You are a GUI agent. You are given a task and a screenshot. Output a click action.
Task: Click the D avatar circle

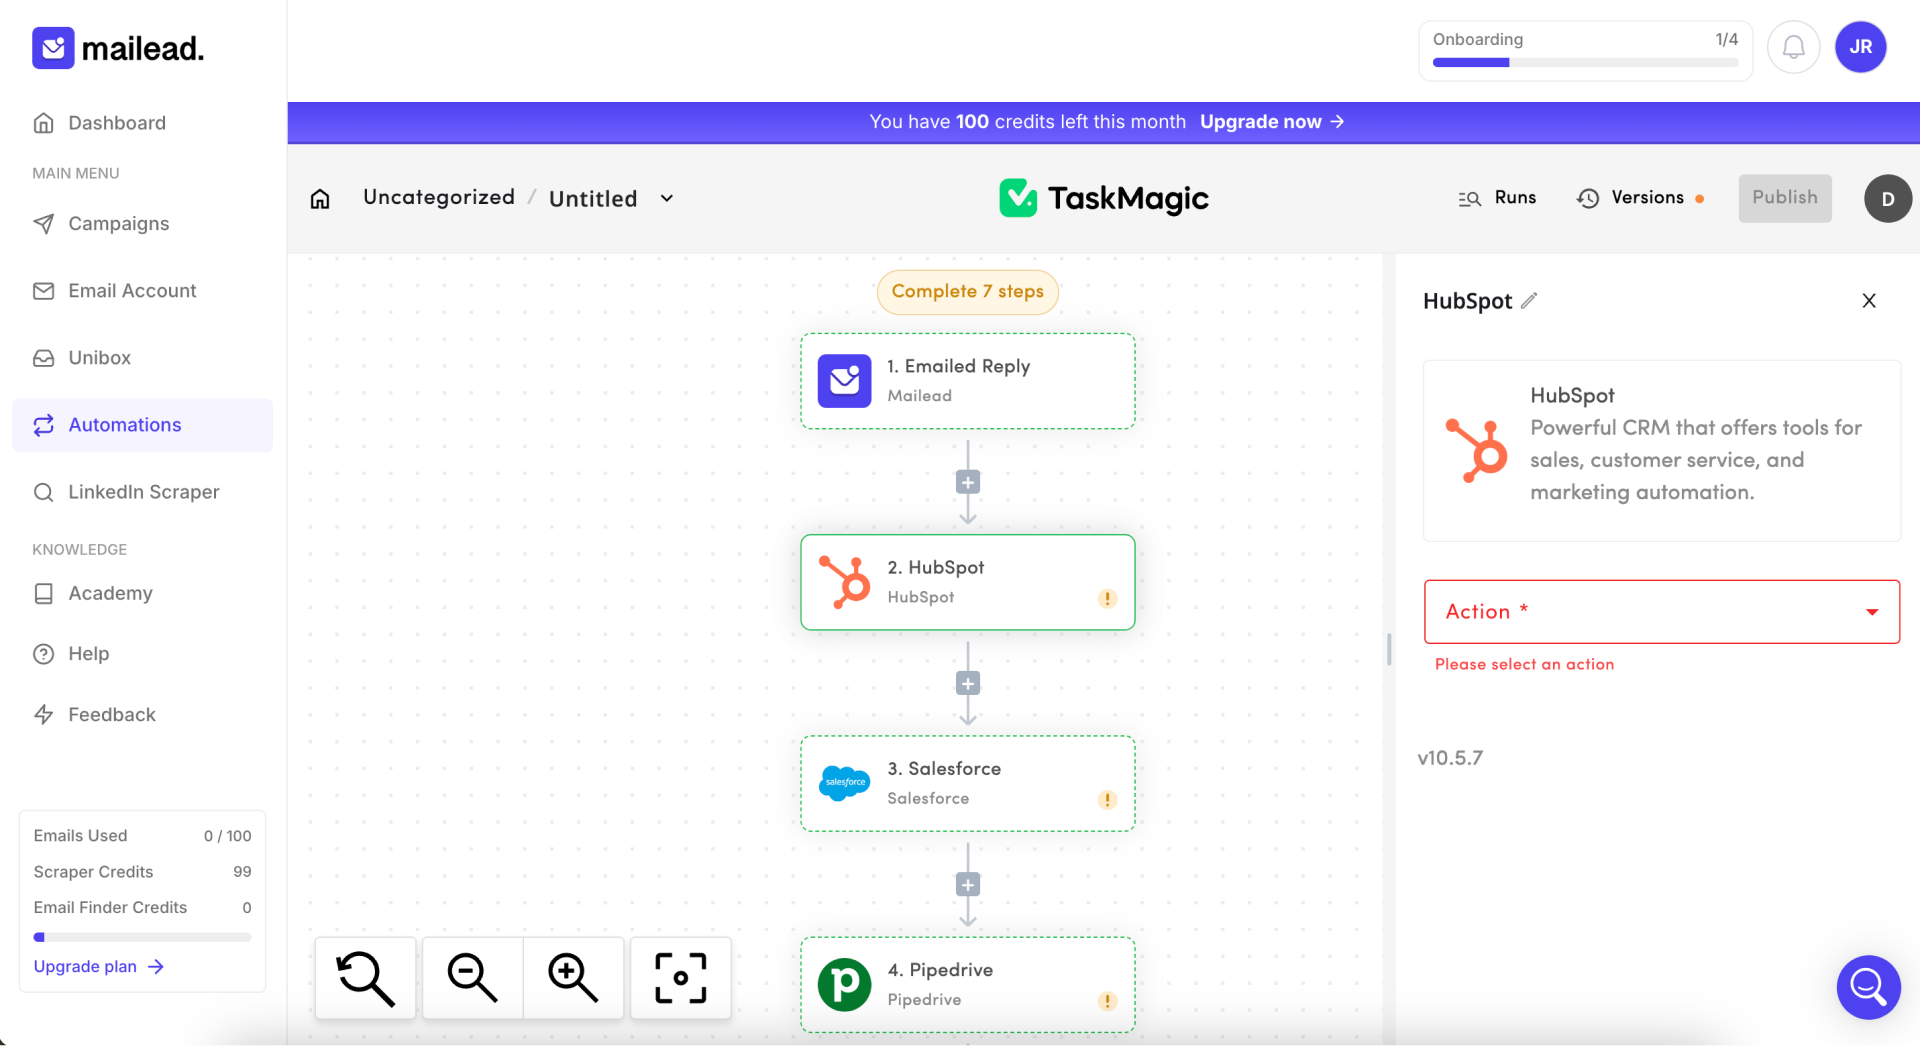1887,199
